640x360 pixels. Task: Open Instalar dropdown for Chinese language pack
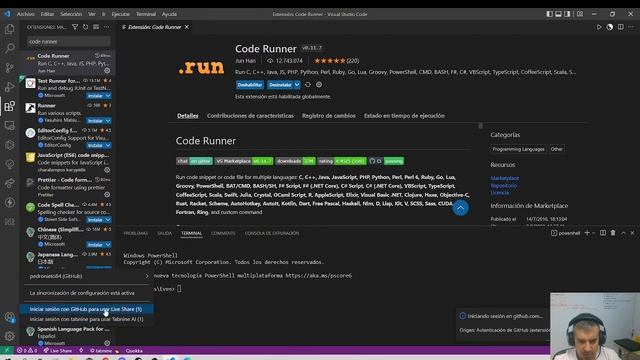pyautogui.click(x=108, y=244)
